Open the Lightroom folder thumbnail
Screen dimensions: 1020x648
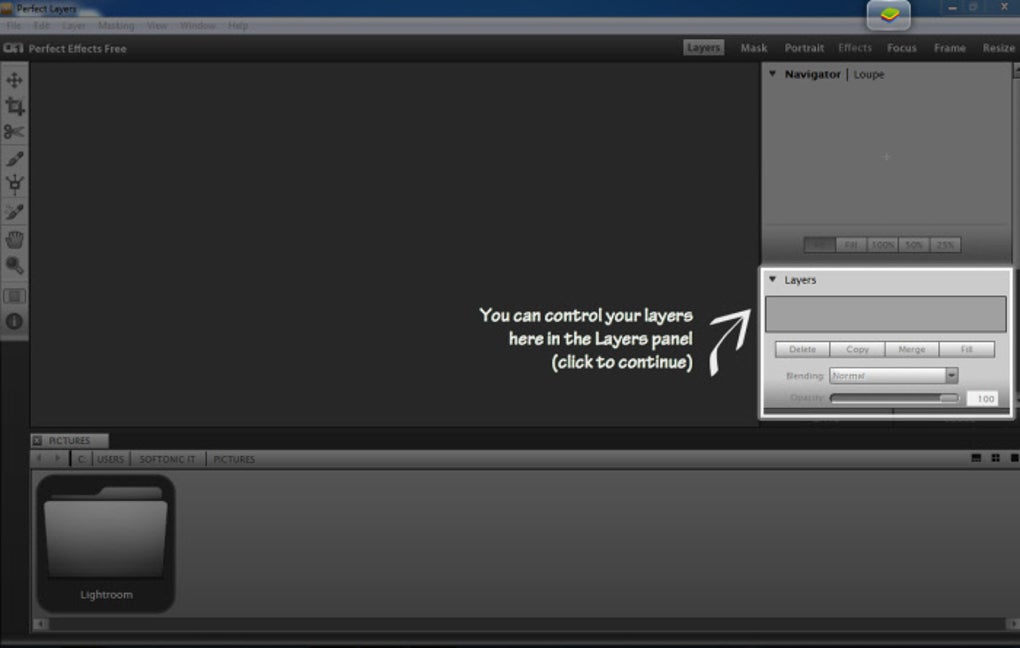[105, 543]
